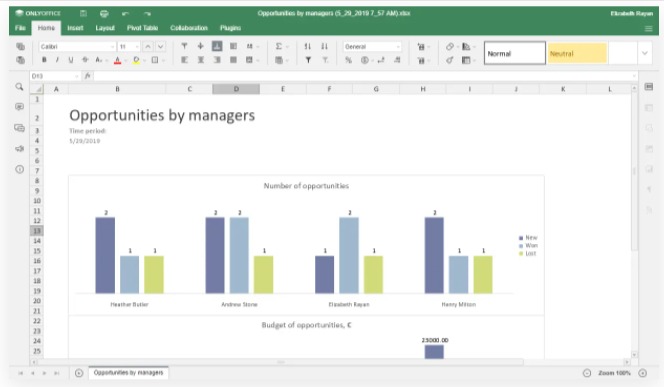Click the About info icon
This screenshot has height=387, width=664.
point(19,169)
